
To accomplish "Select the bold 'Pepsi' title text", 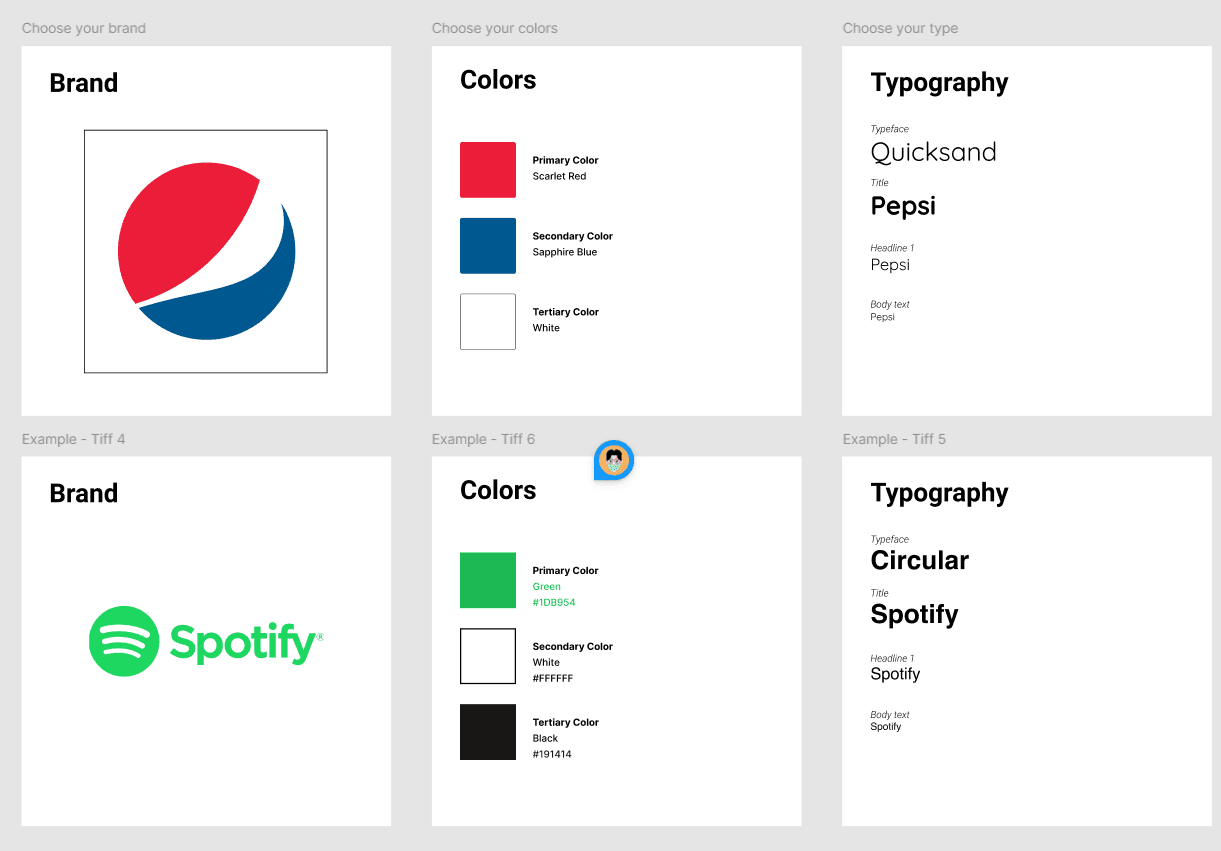I will 903,206.
